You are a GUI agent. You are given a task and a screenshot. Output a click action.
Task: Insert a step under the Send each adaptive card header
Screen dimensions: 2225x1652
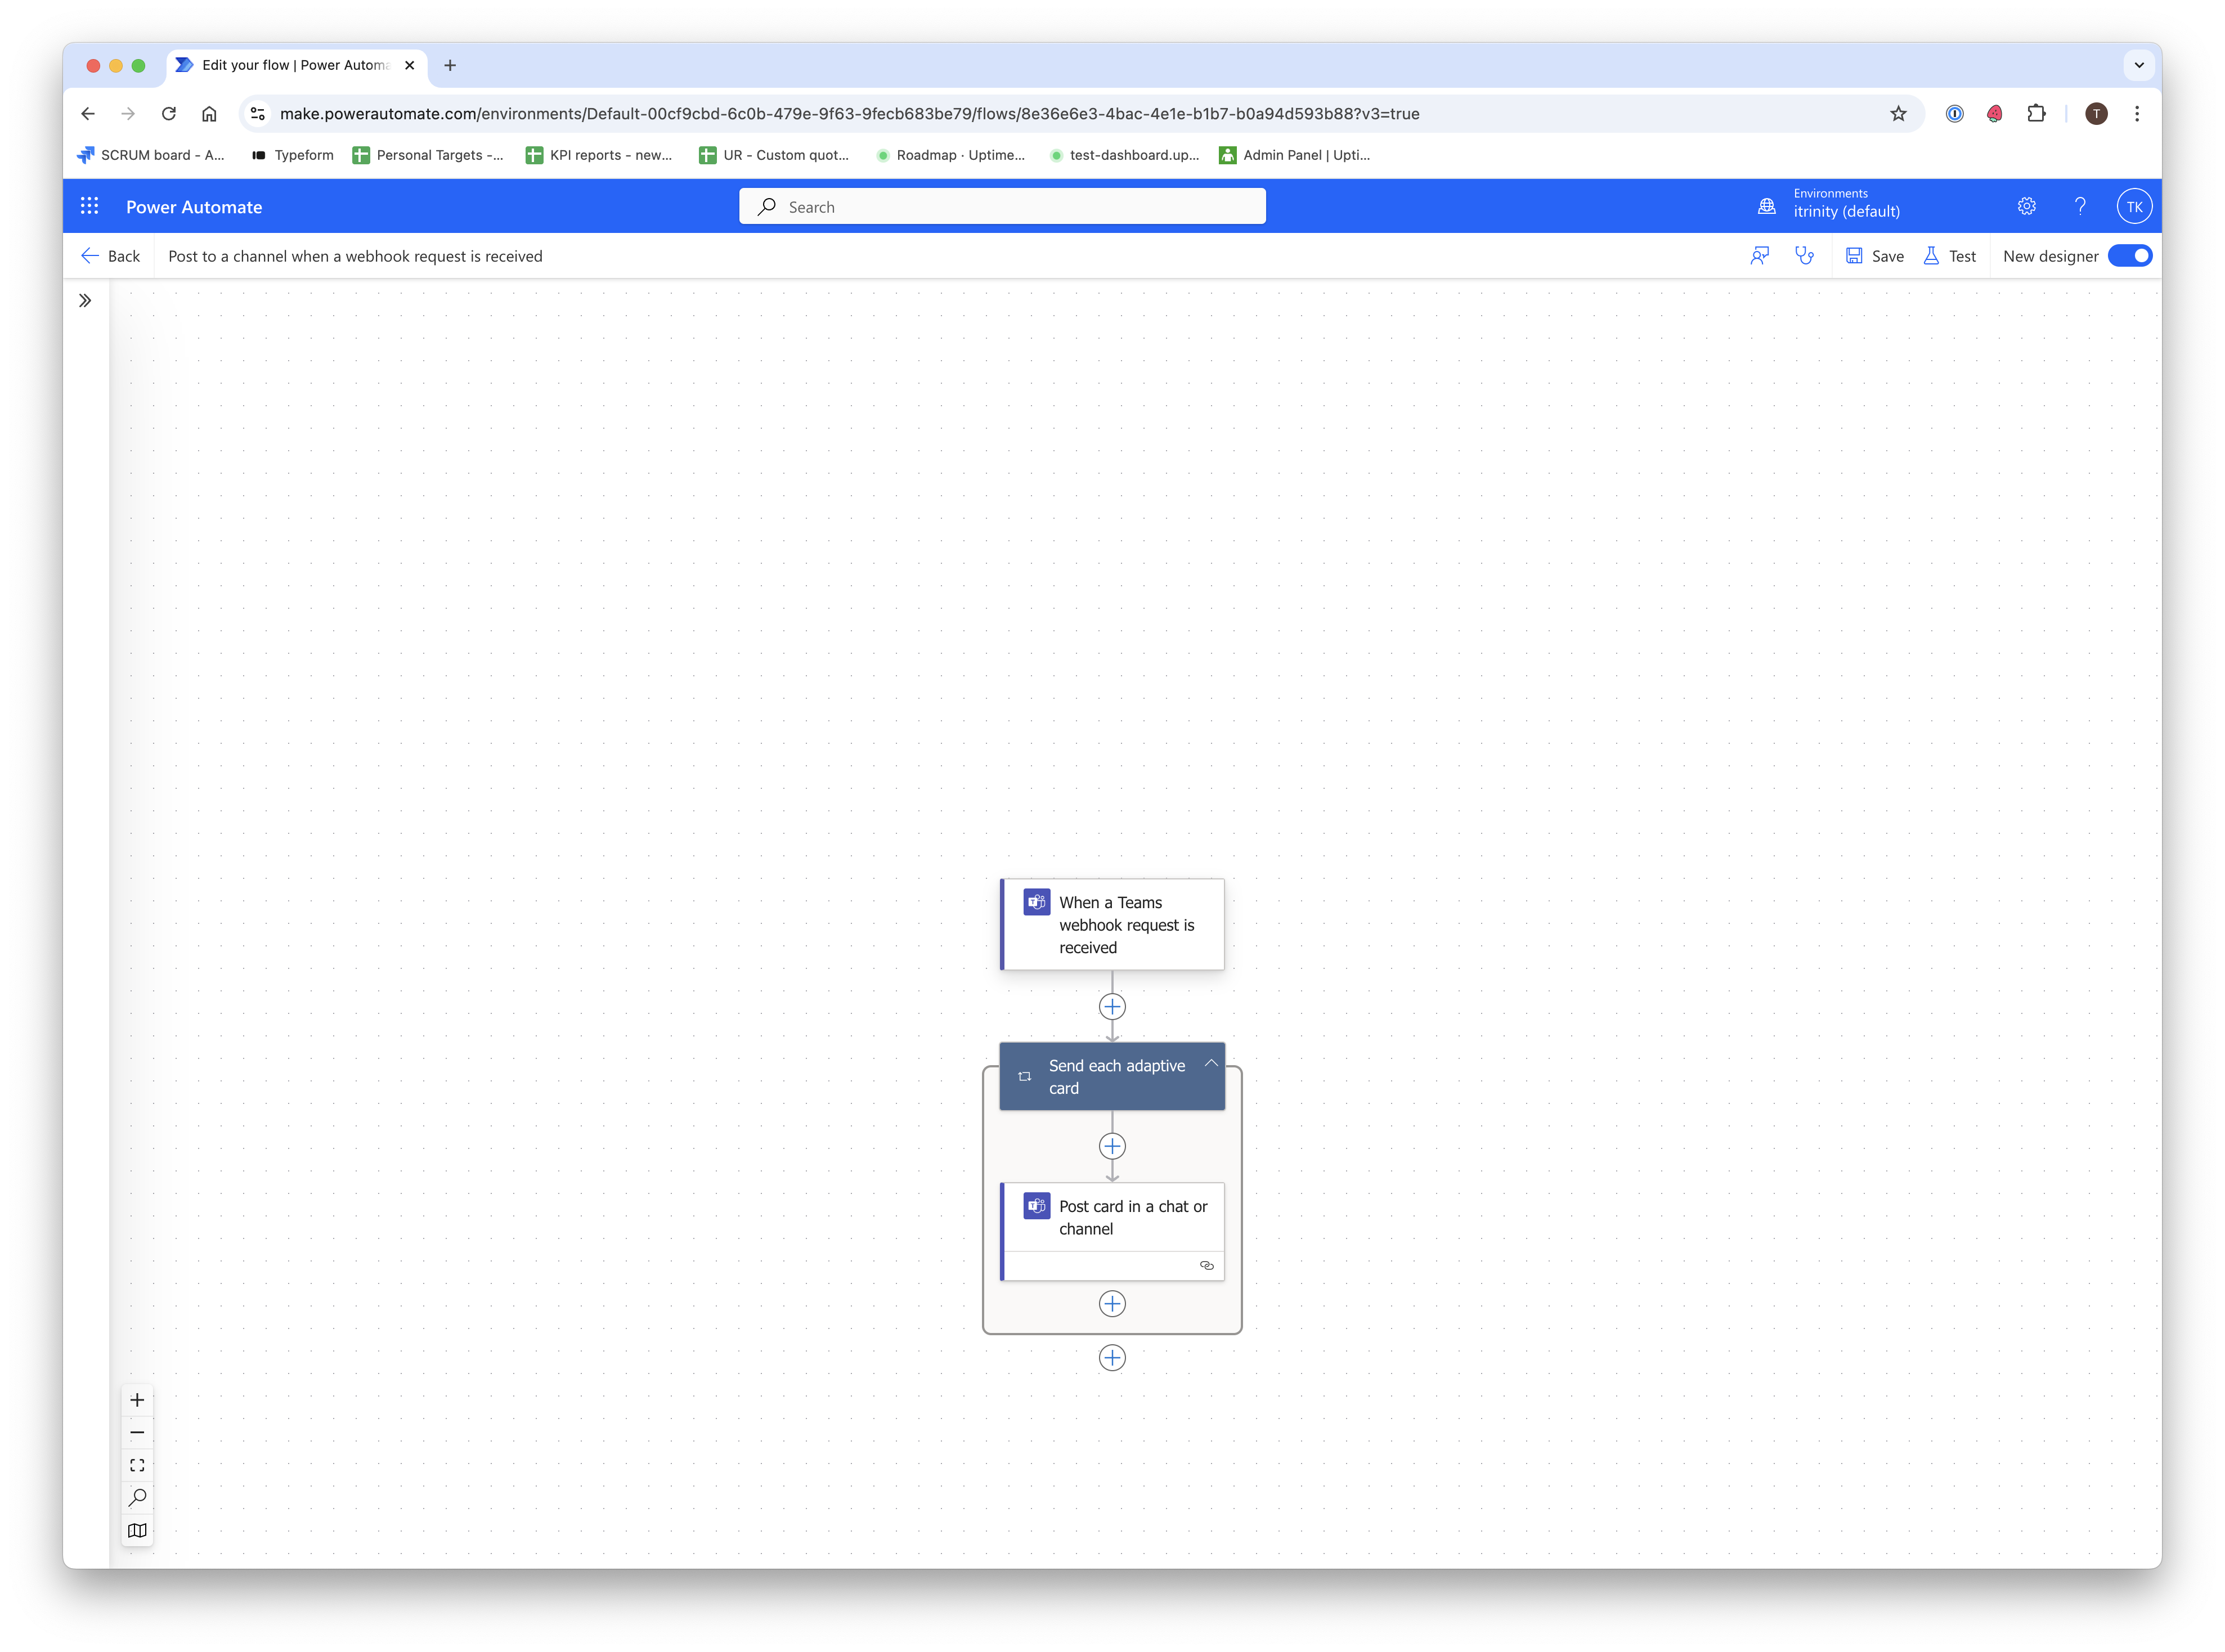coord(1112,1146)
